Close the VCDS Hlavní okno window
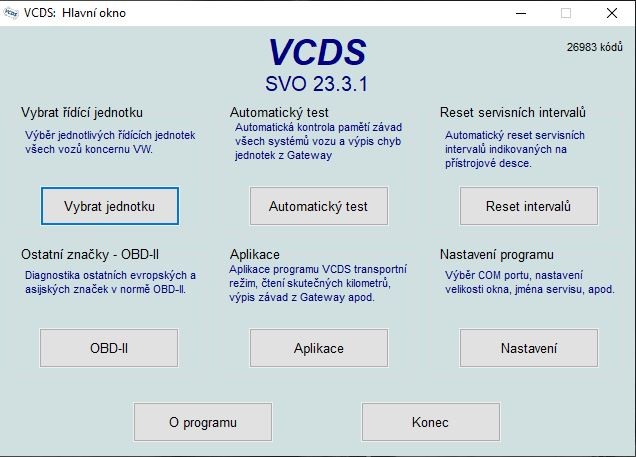 coord(612,13)
